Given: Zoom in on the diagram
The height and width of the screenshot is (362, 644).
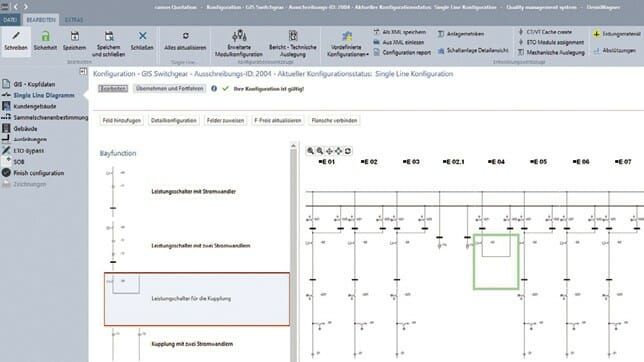Looking at the screenshot, I should (310, 151).
